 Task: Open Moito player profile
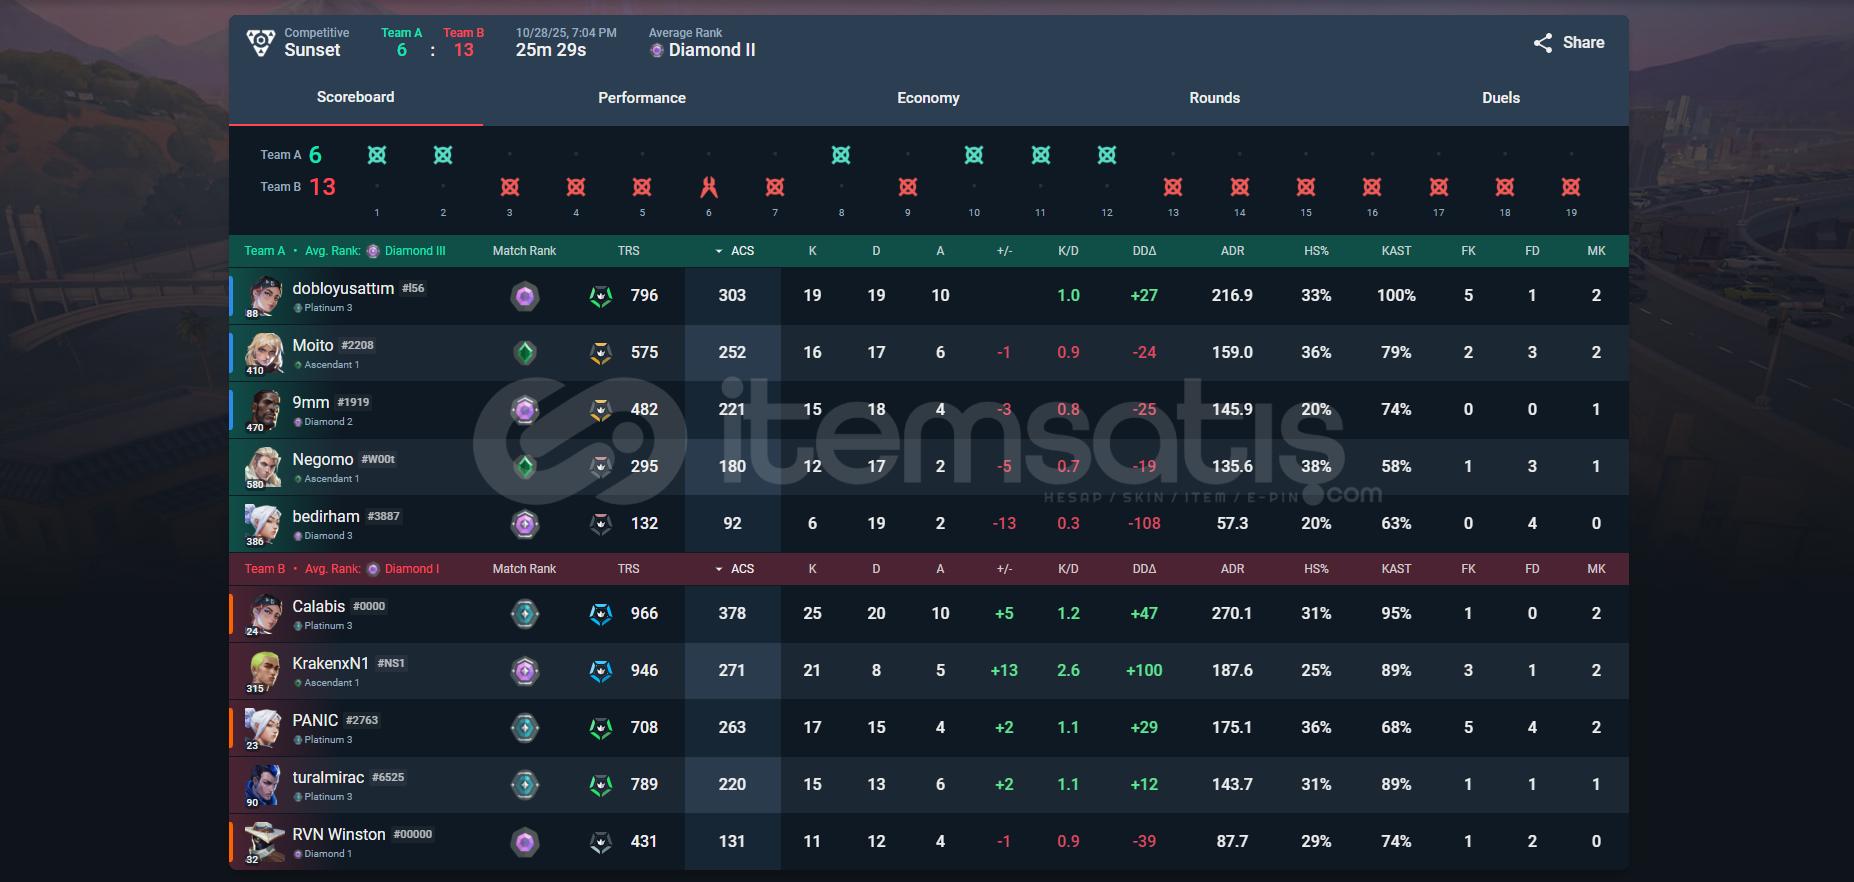(313, 345)
